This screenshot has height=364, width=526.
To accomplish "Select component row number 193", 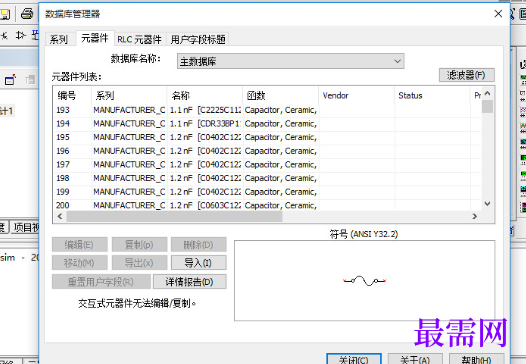I will point(267,110).
